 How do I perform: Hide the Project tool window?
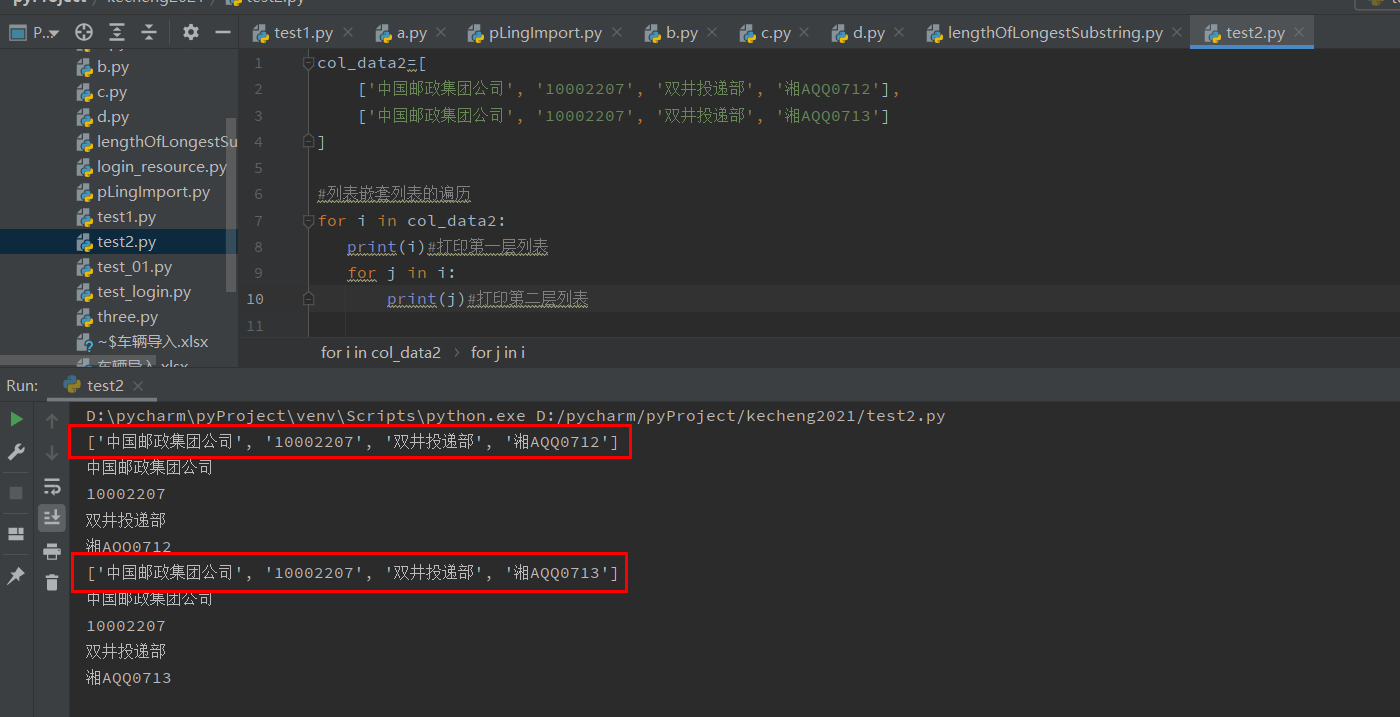pos(222,32)
